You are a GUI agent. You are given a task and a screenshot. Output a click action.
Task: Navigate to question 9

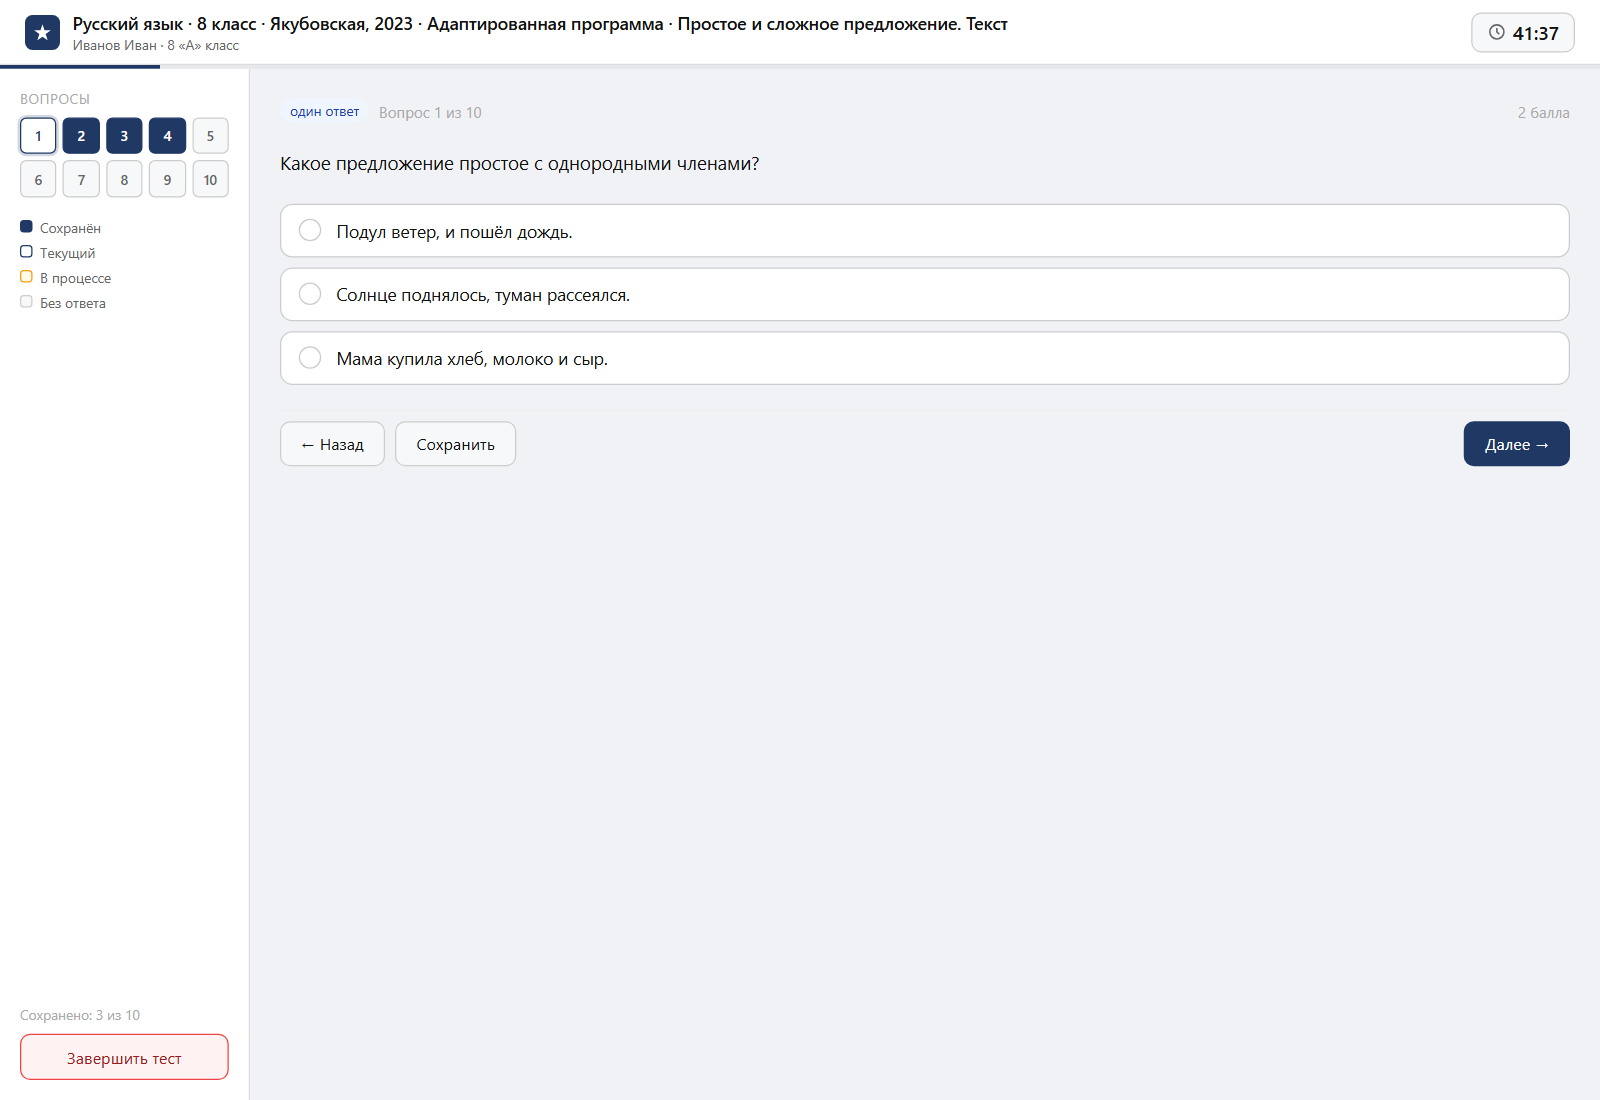pyautogui.click(x=167, y=179)
